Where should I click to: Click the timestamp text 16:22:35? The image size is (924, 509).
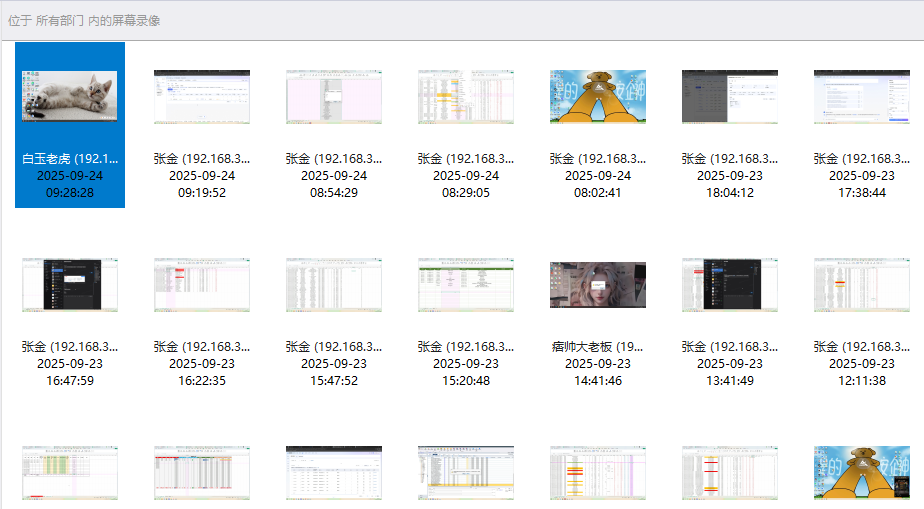[x=202, y=381]
